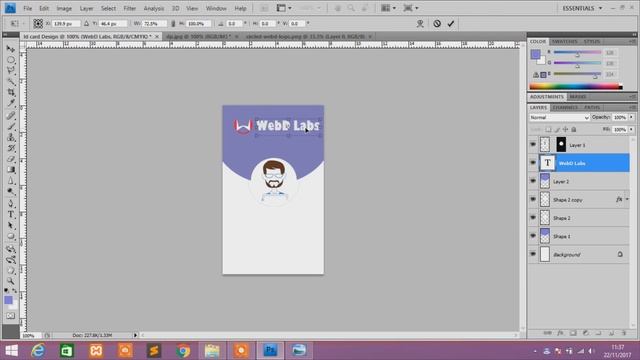Select the Eyedropper tool
This screenshot has width=640, height=360.
11,103
